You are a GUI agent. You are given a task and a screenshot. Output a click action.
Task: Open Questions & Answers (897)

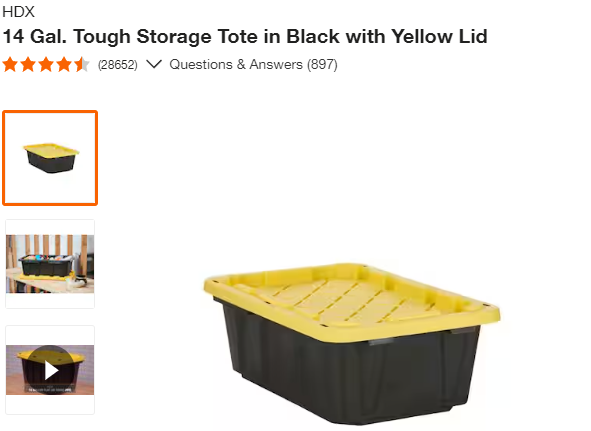[253, 64]
